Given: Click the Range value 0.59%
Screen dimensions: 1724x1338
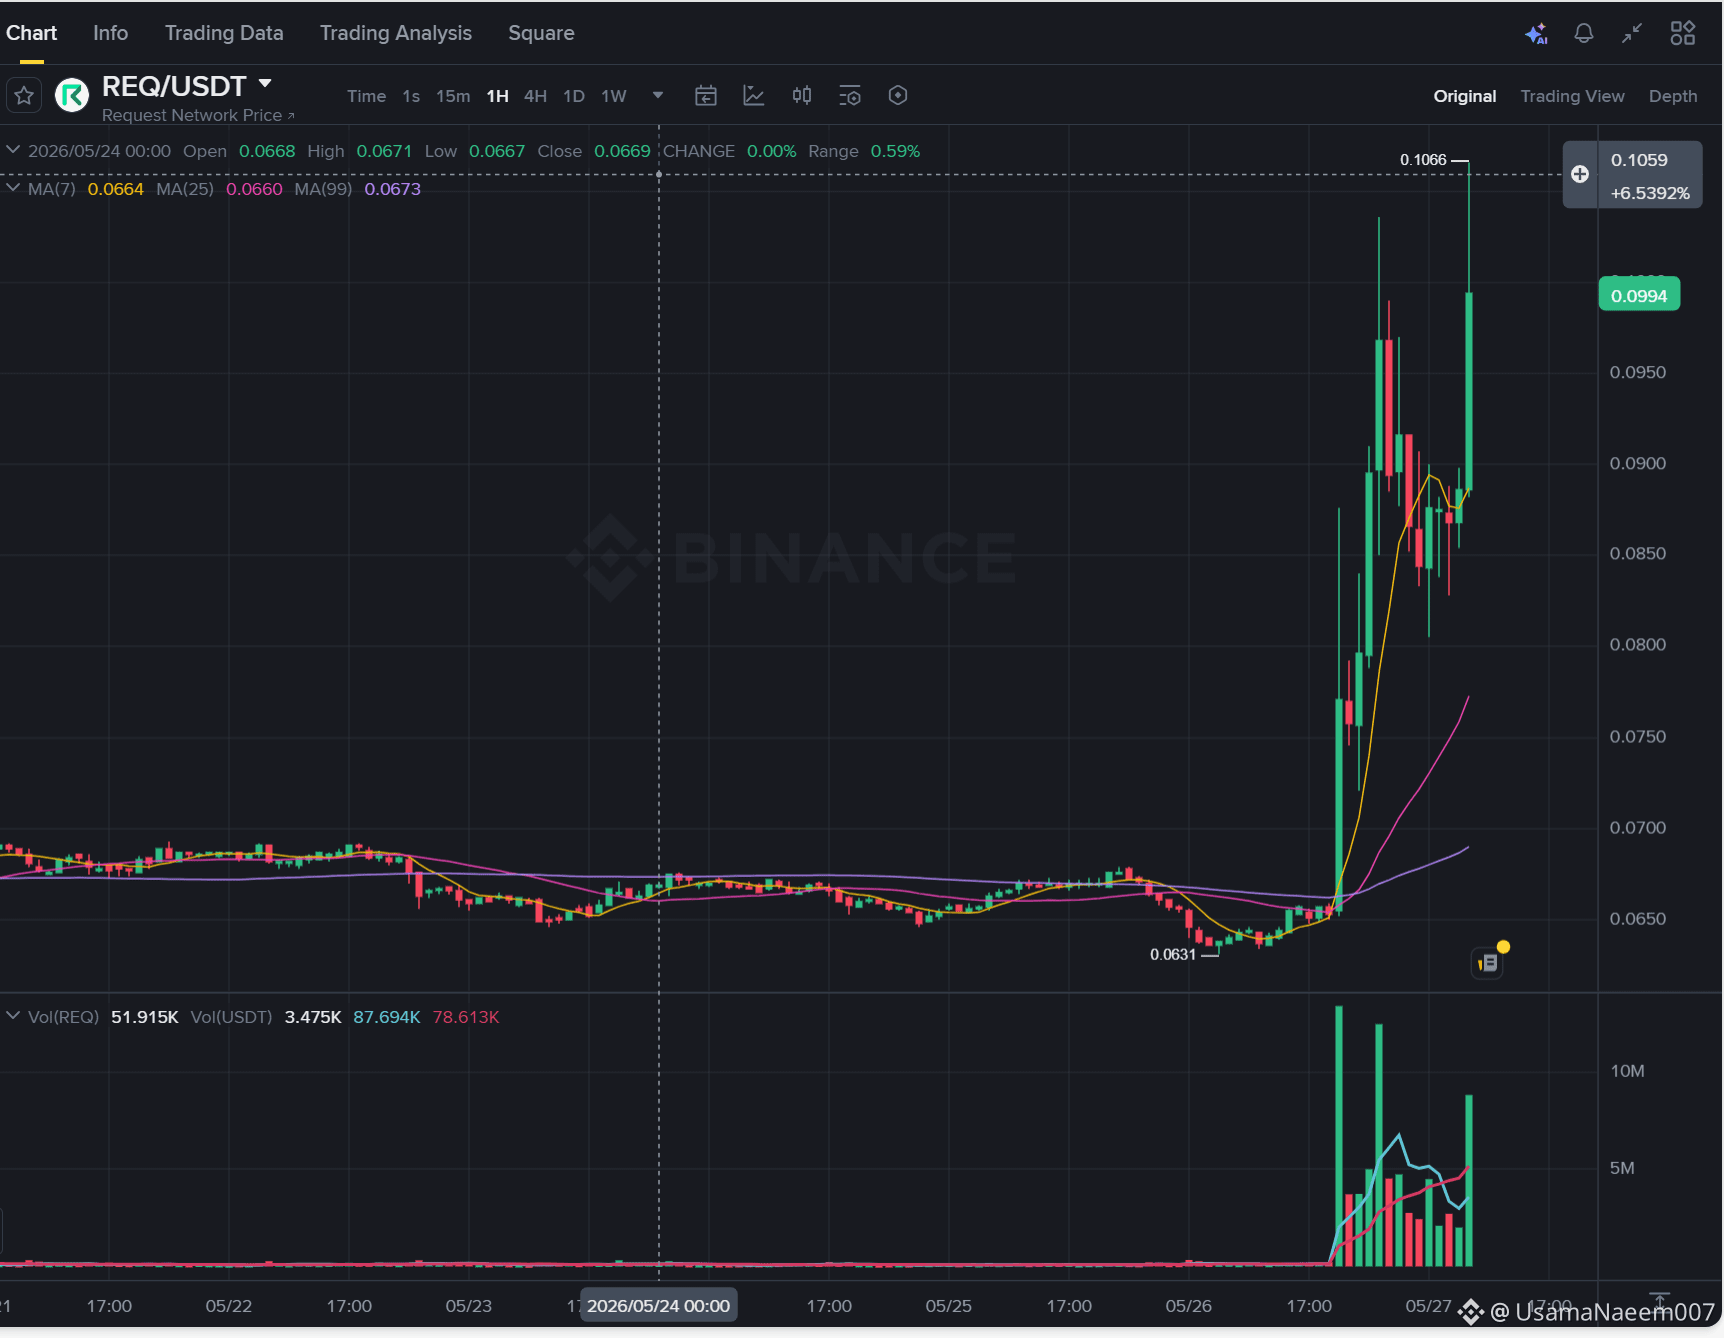Looking at the screenshot, I should click(895, 151).
